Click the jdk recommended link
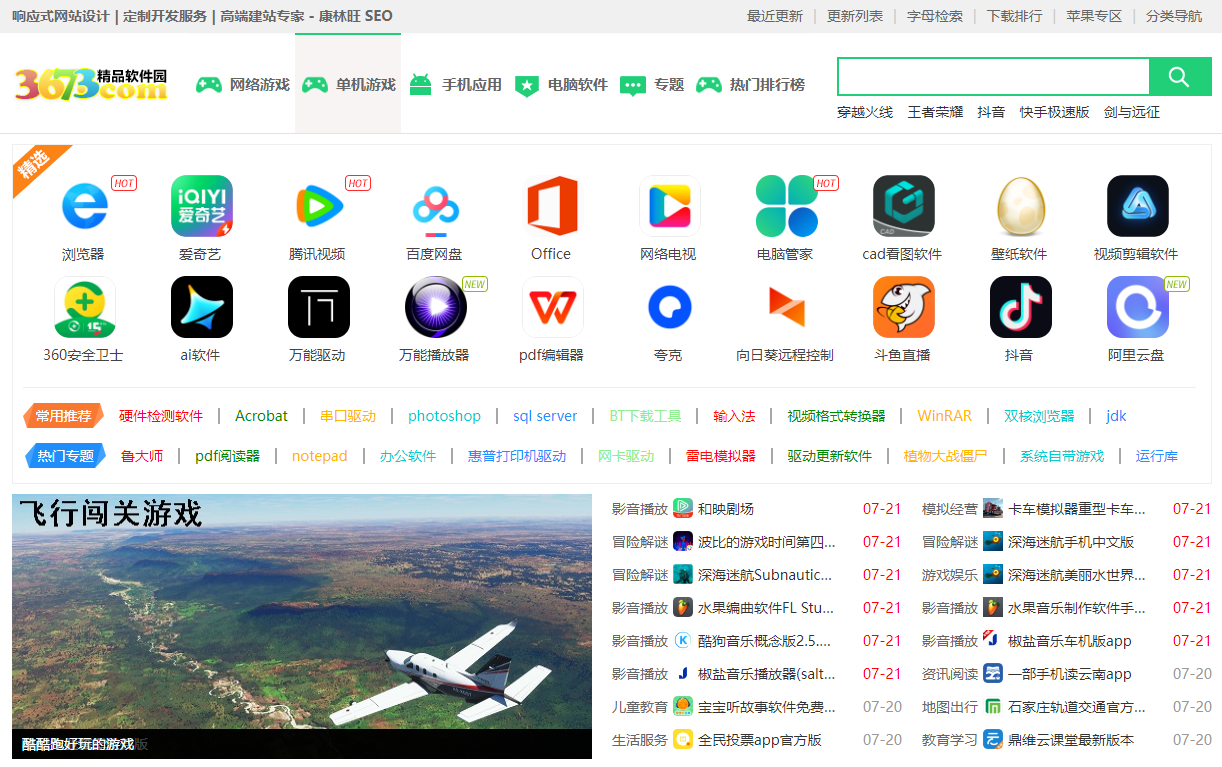This screenshot has width=1222, height=767. [x=1116, y=416]
